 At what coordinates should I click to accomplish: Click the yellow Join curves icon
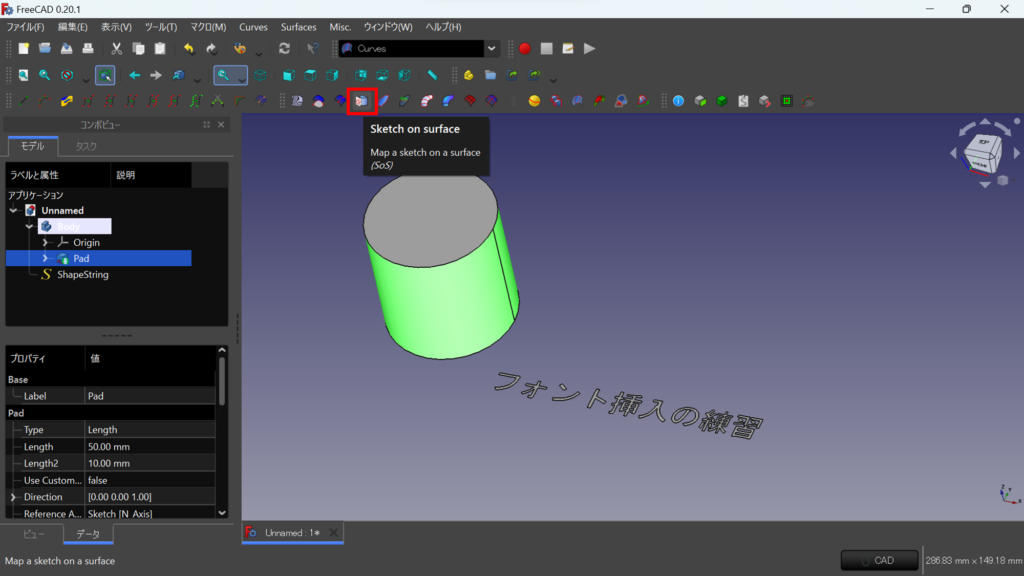click(67, 101)
